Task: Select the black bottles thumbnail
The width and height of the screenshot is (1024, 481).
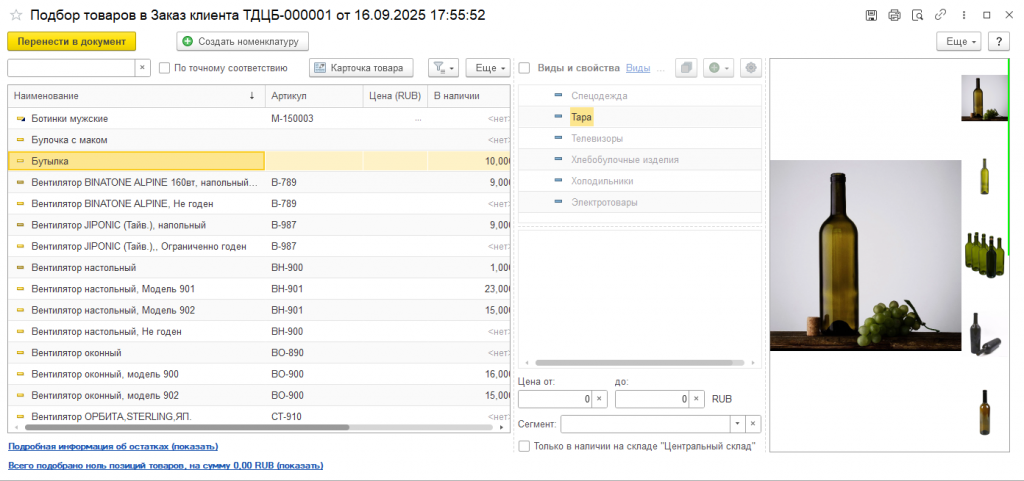Action: [x=984, y=334]
